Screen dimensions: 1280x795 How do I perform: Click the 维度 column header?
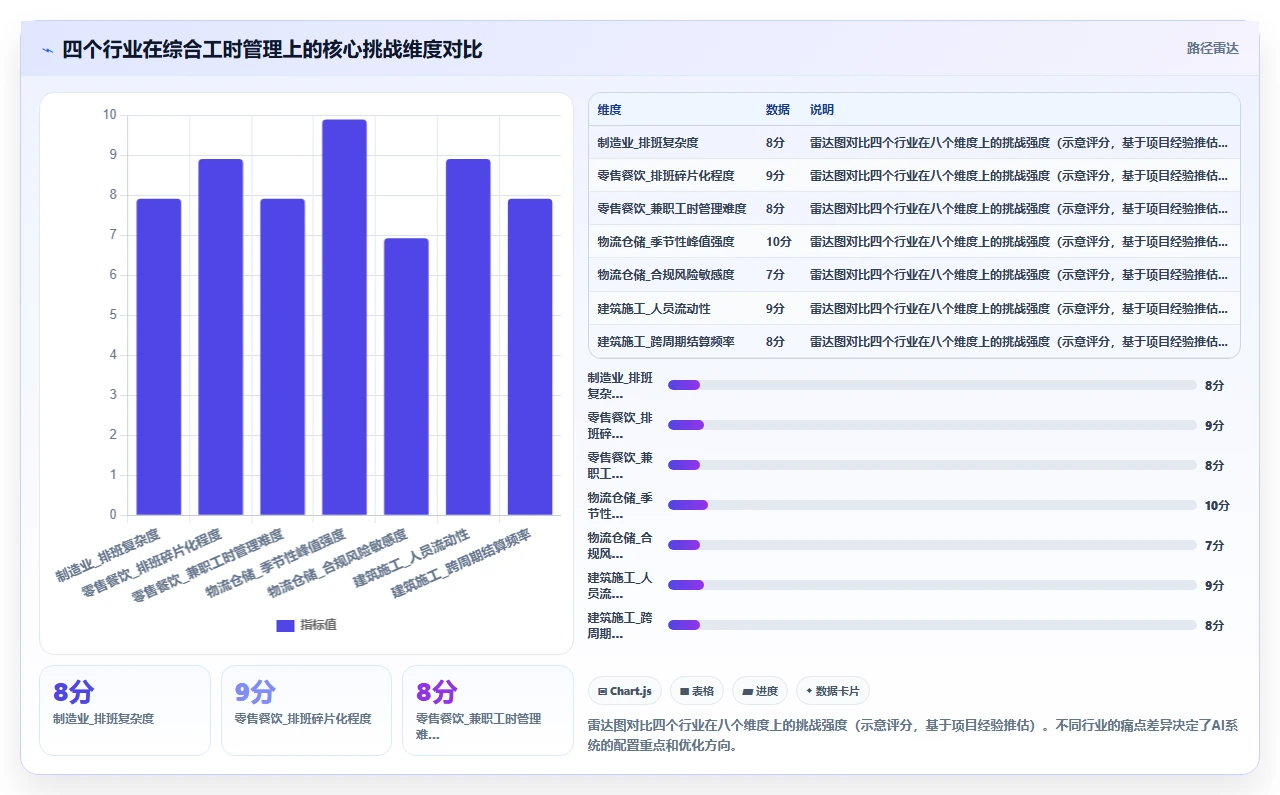pos(609,110)
